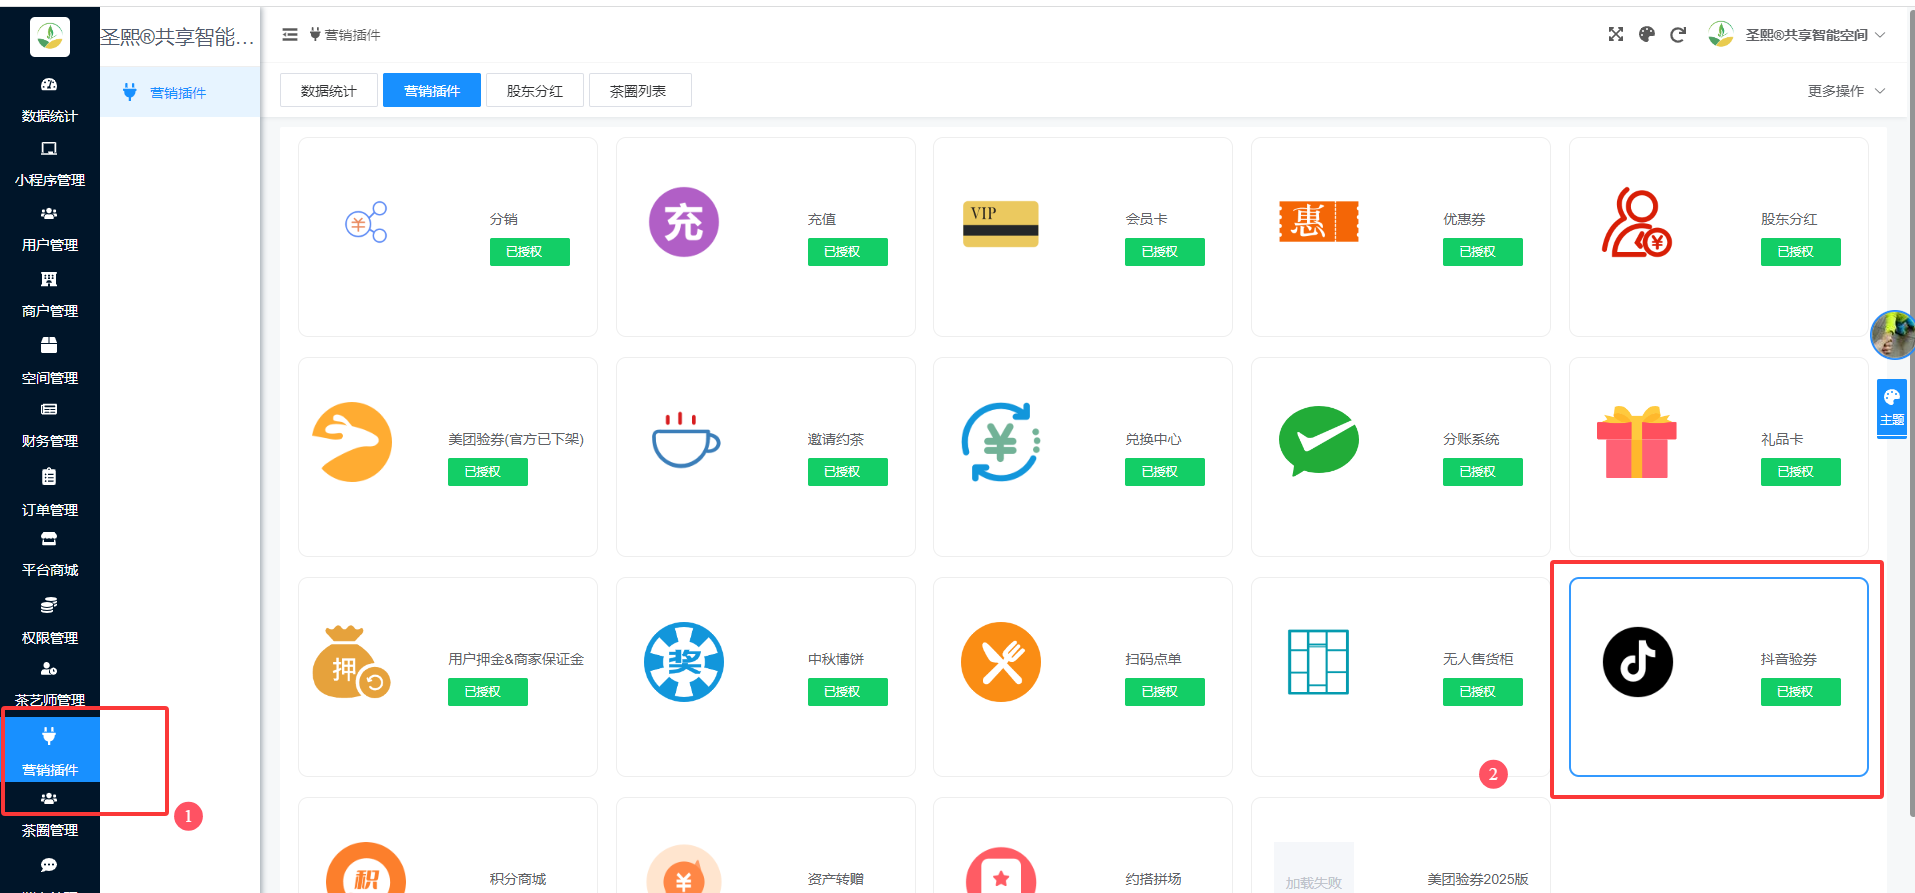This screenshot has width=1915, height=893.
Task: Switch to the 数据统计 tab
Action: click(x=329, y=91)
